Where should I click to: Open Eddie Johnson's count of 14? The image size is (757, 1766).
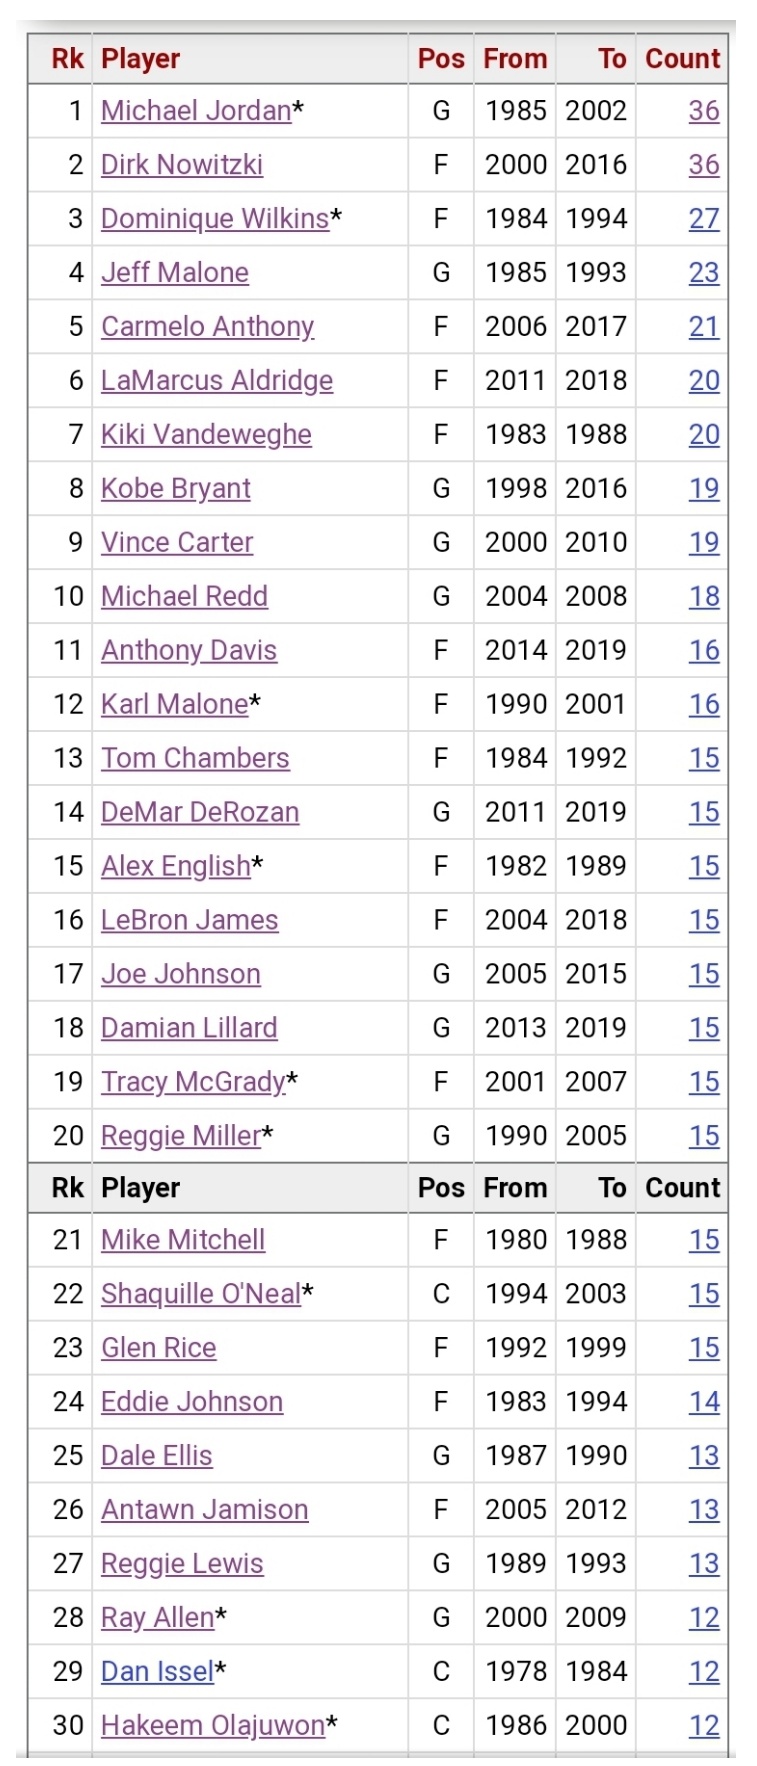click(x=703, y=1403)
